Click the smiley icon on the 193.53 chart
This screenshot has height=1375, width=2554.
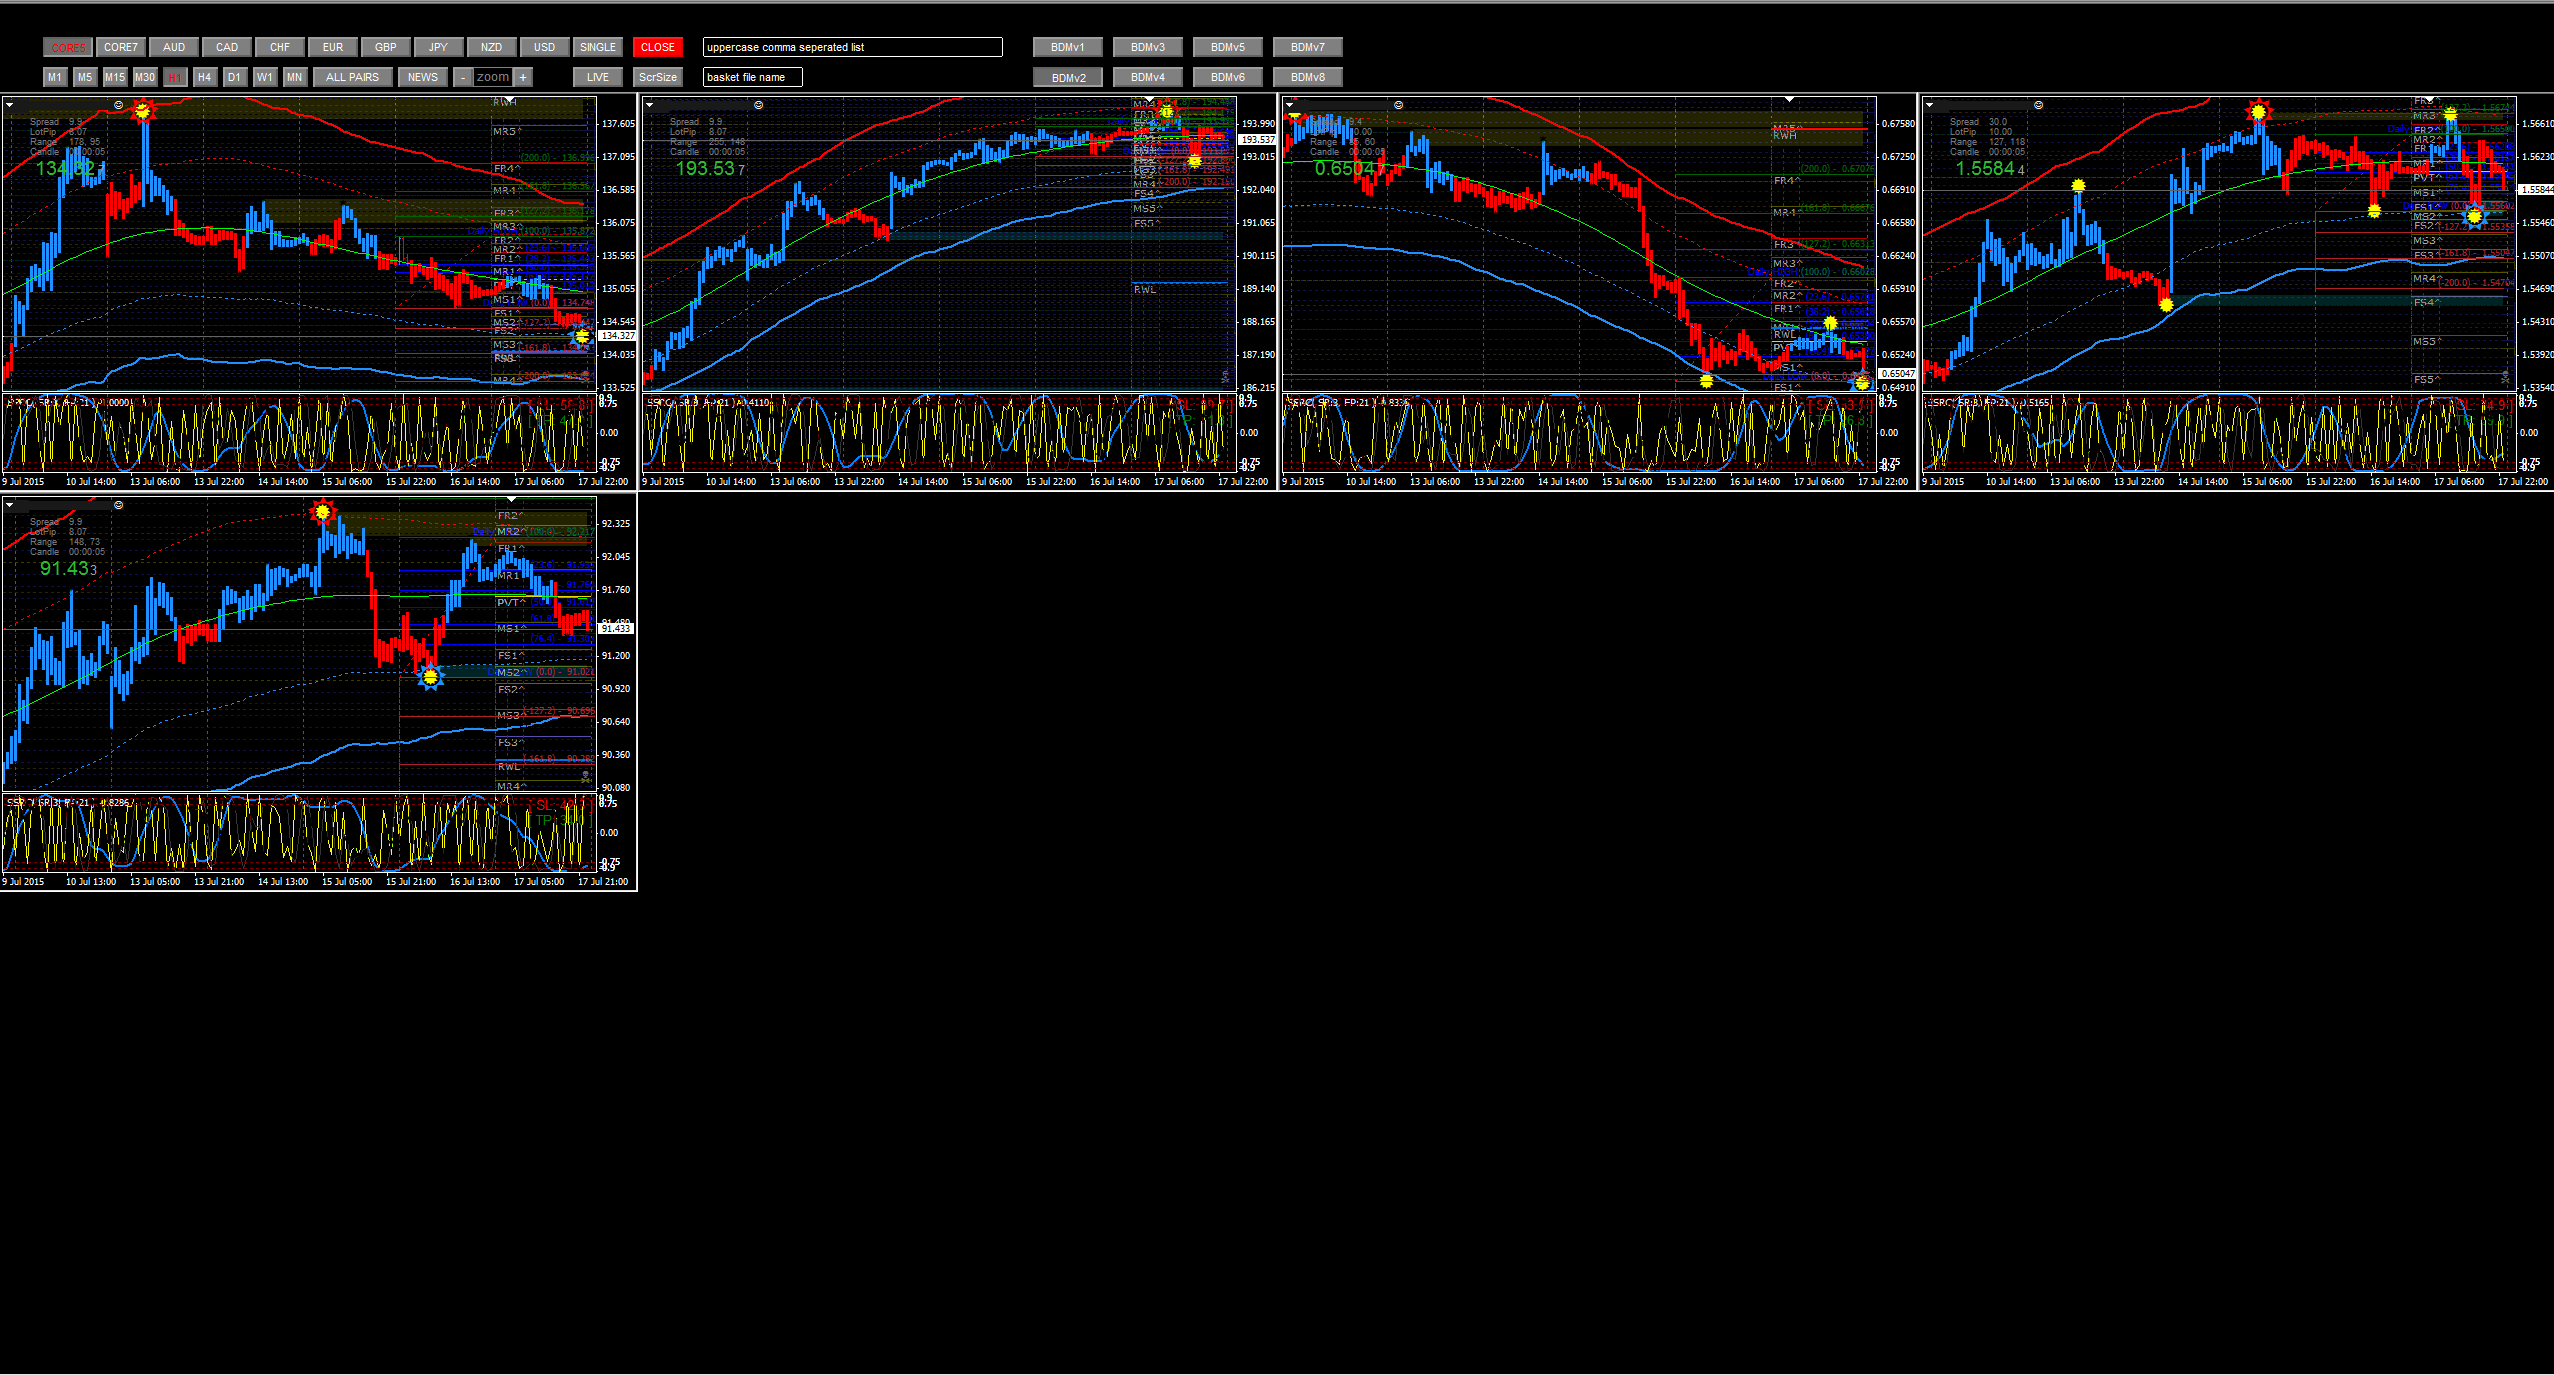pyautogui.click(x=759, y=105)
